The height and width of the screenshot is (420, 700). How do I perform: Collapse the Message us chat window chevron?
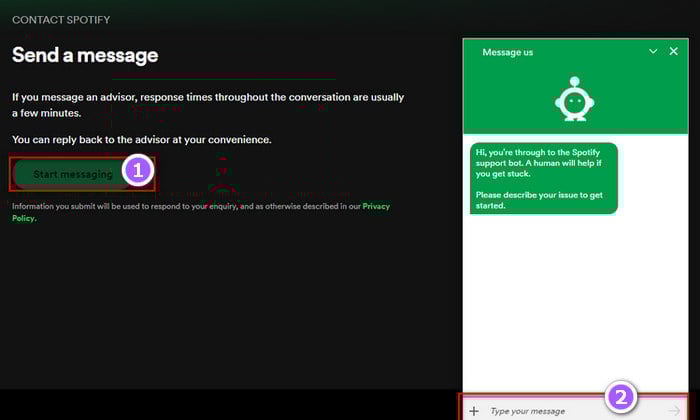pyautogui.click(x=653, y=52)
